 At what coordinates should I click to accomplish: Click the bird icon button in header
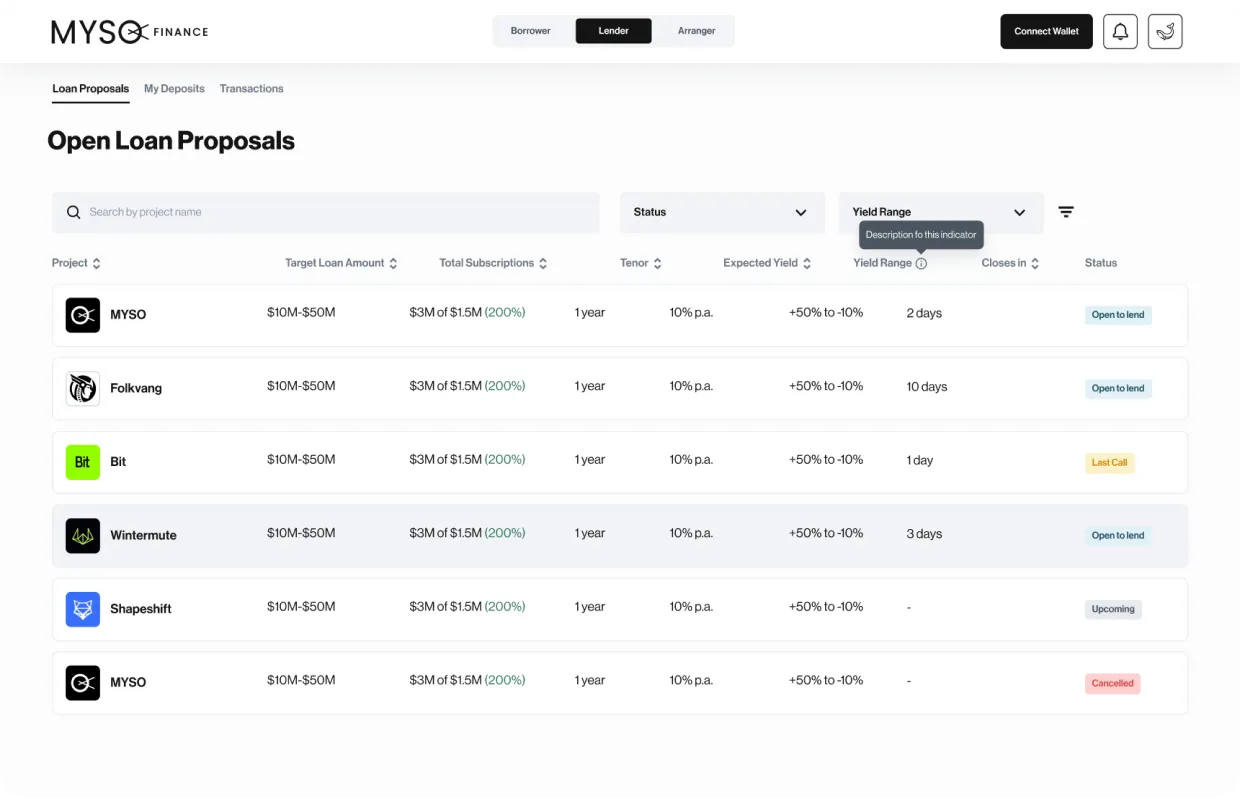click(x=1165, y=31)
